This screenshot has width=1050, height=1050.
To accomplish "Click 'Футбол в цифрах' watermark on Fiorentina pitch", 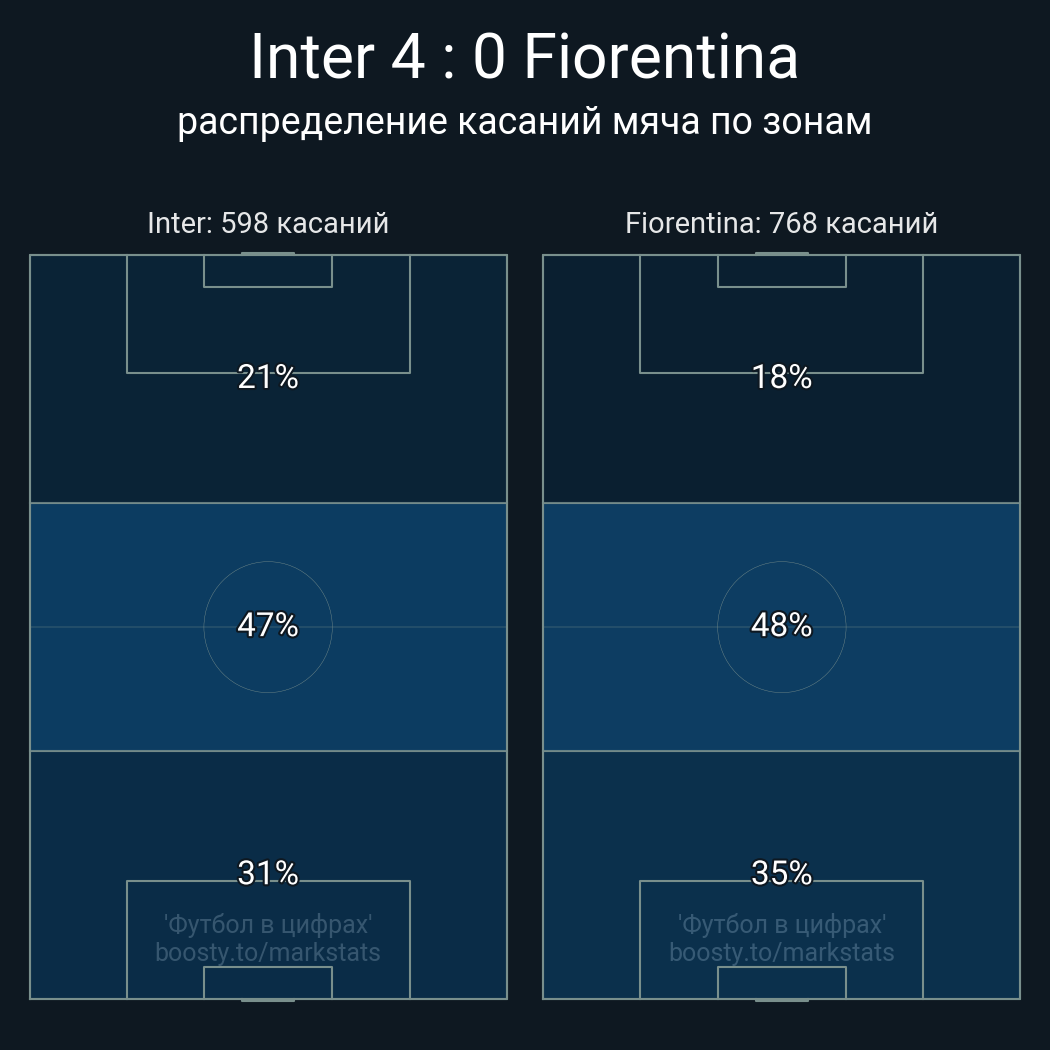I will pos(781,925).
